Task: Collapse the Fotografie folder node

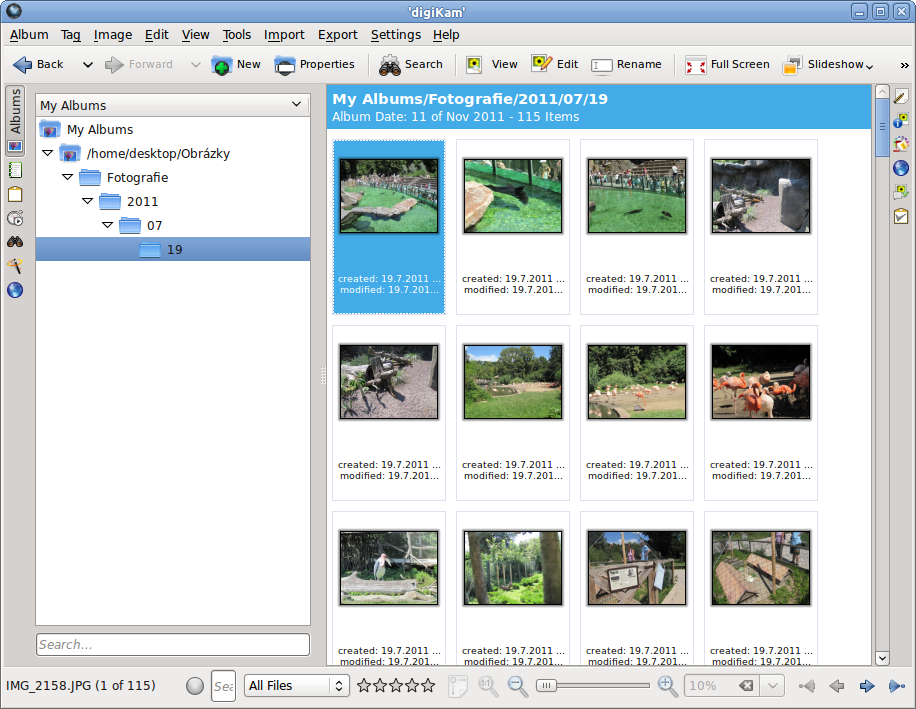Action: pyautogui.click(x=68, y=177)
